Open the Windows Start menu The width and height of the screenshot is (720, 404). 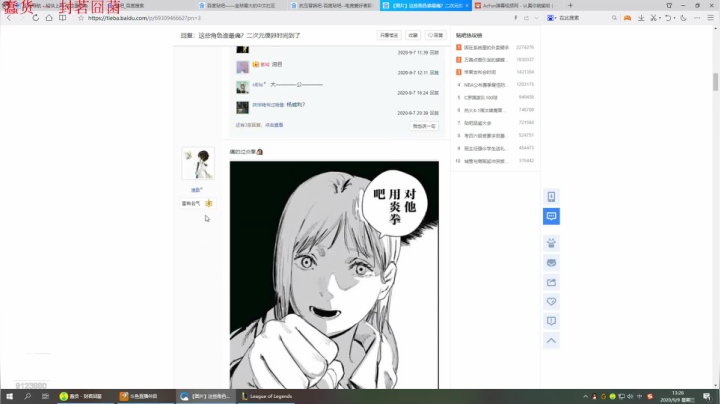pos(9,396)
